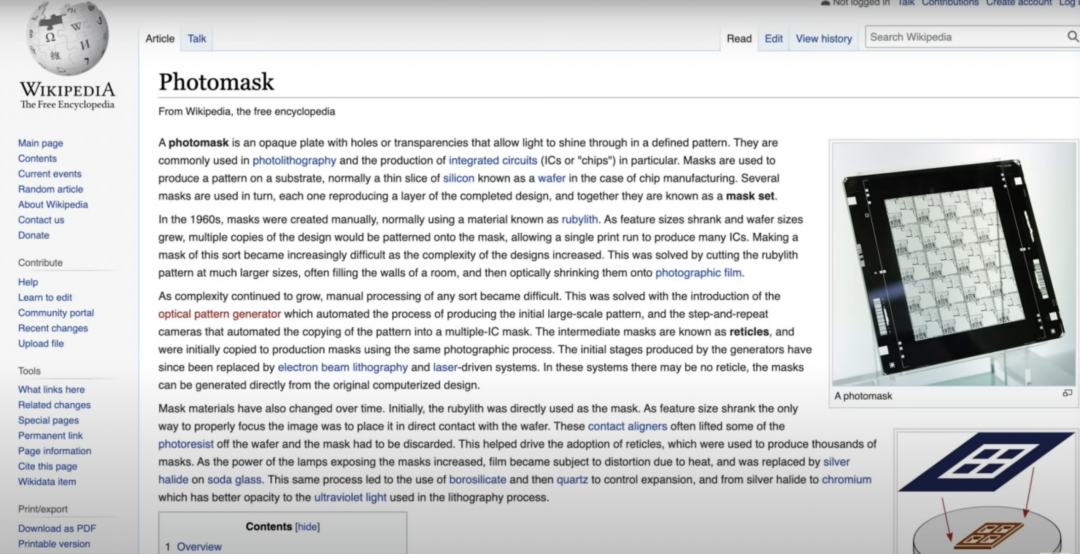Image resolution: width=1080 pixels, height=554 pixels.
Task: Open About Wikipedia link
Action: tap(53, 205)
